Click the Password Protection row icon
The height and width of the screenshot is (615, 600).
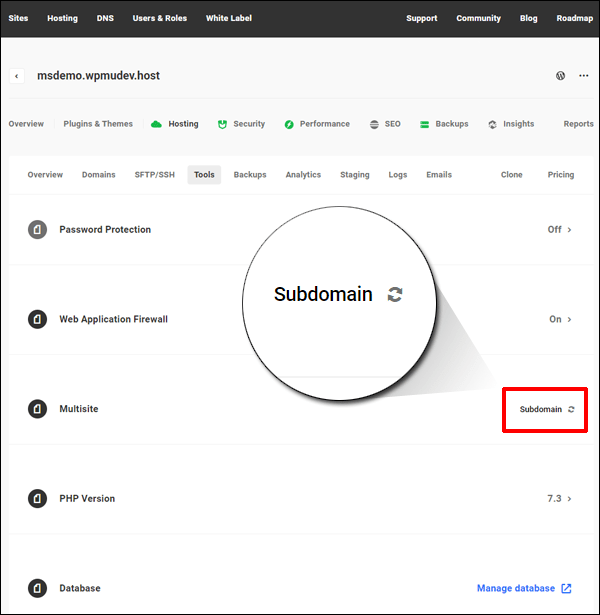37,229
